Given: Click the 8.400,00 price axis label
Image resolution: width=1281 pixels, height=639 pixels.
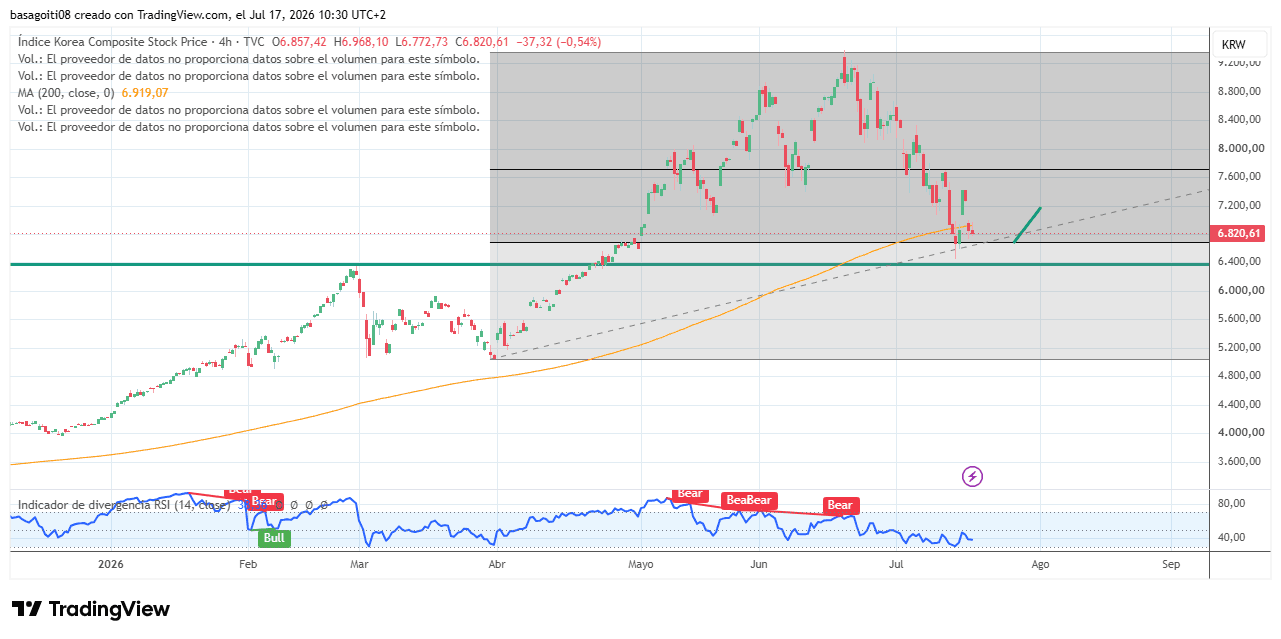Looking at the screenshot, I should tap(1240, 119).
